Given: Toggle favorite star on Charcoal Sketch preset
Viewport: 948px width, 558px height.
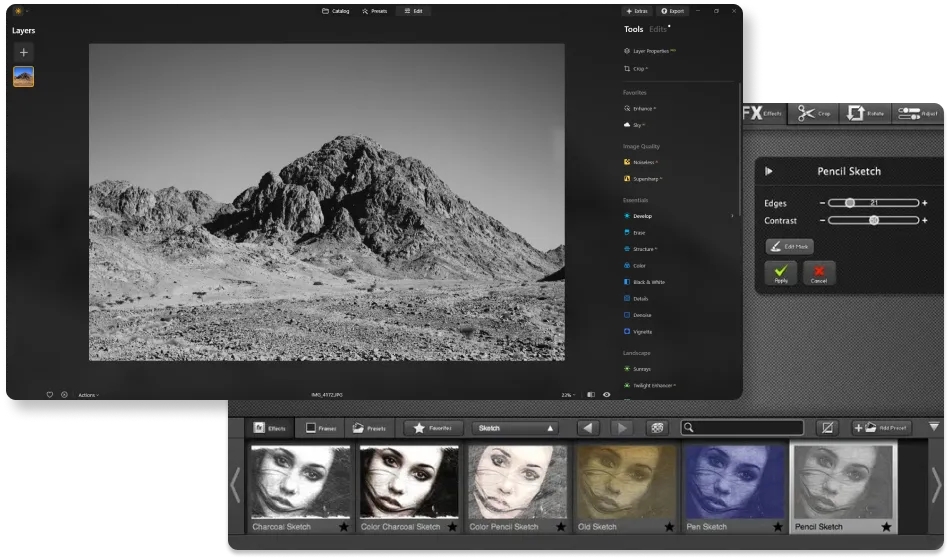Looking at the screenshot, I should coord(343,526).
